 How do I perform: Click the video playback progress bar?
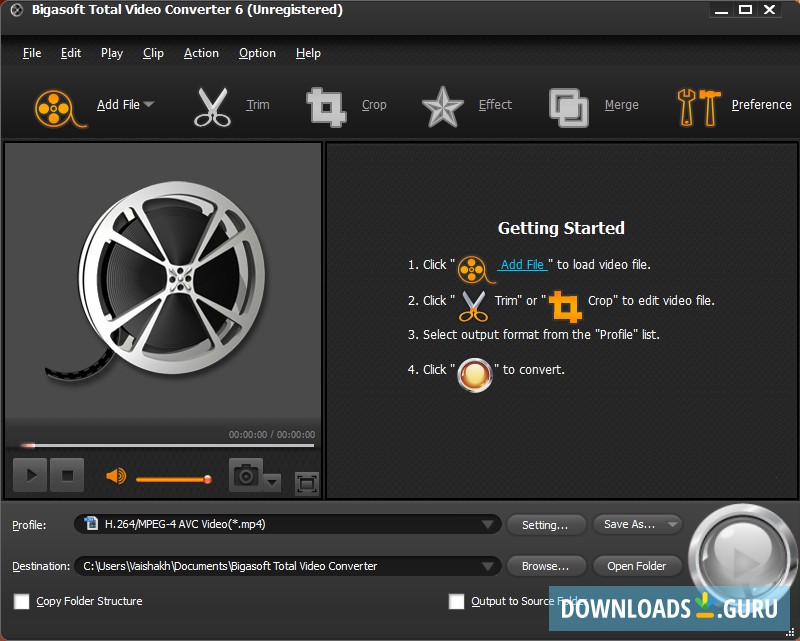tap(166, 446)
